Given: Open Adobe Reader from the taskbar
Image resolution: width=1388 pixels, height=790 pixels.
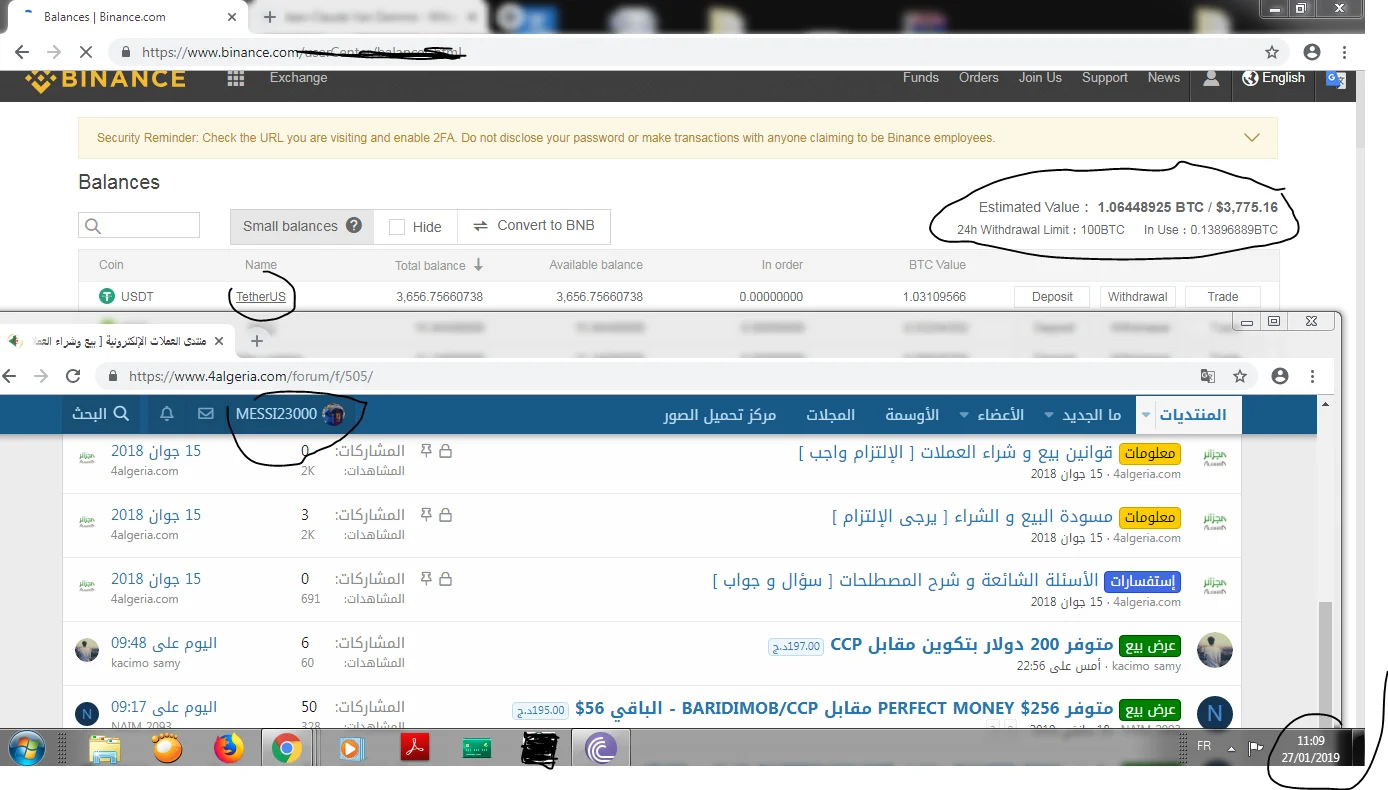Looking at the screenshot, I should [414, 748].
